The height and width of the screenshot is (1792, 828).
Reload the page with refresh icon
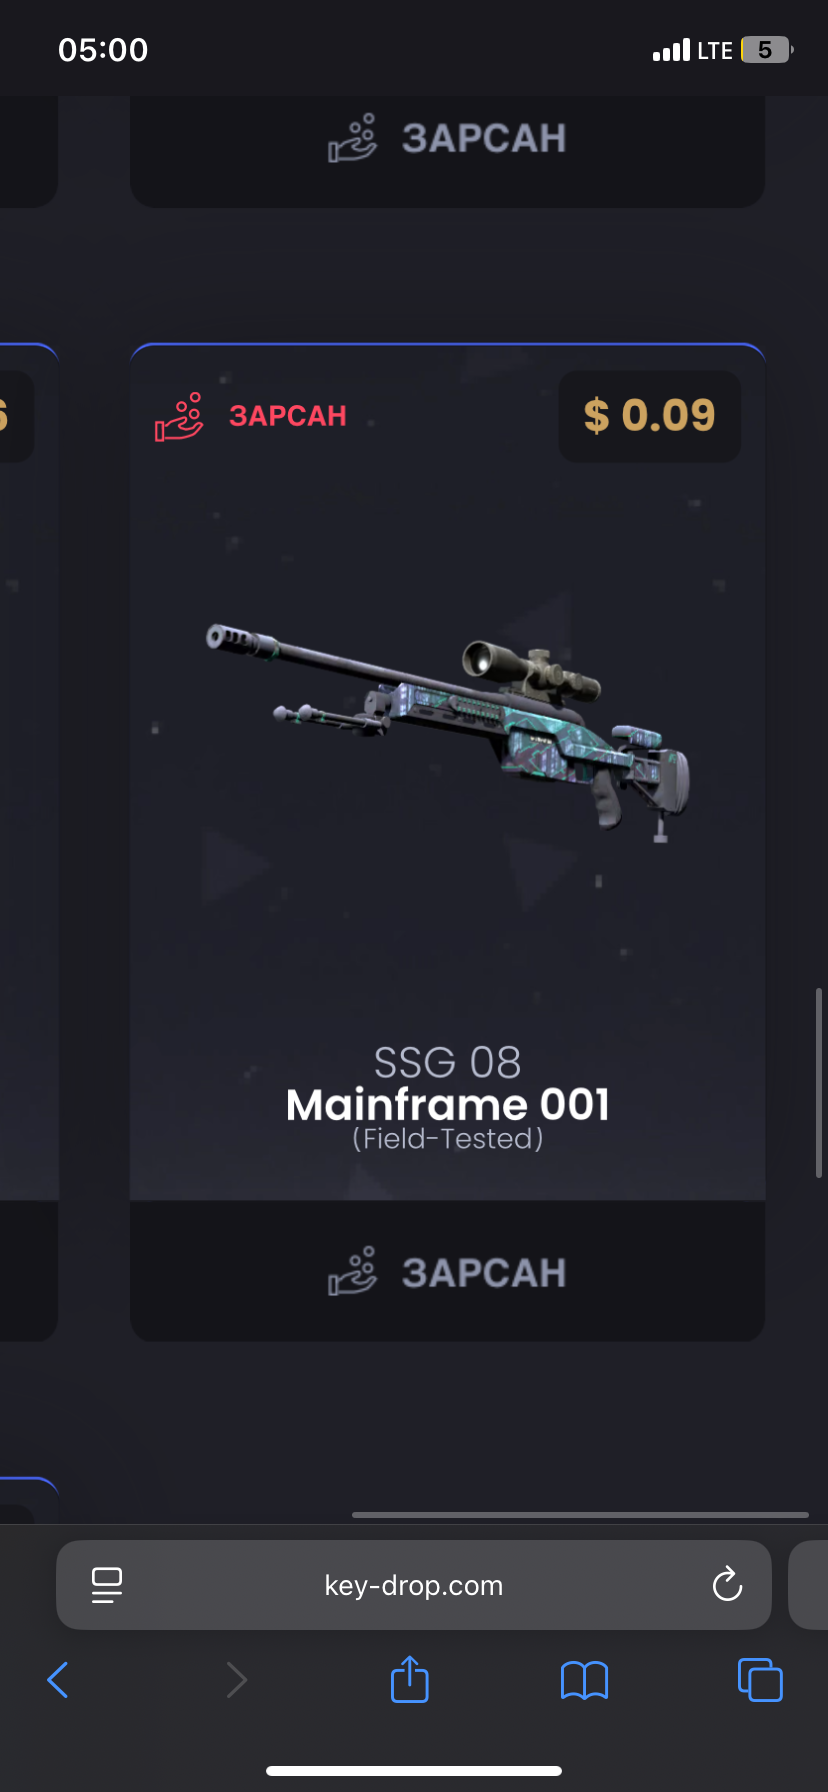[727, 1584]
